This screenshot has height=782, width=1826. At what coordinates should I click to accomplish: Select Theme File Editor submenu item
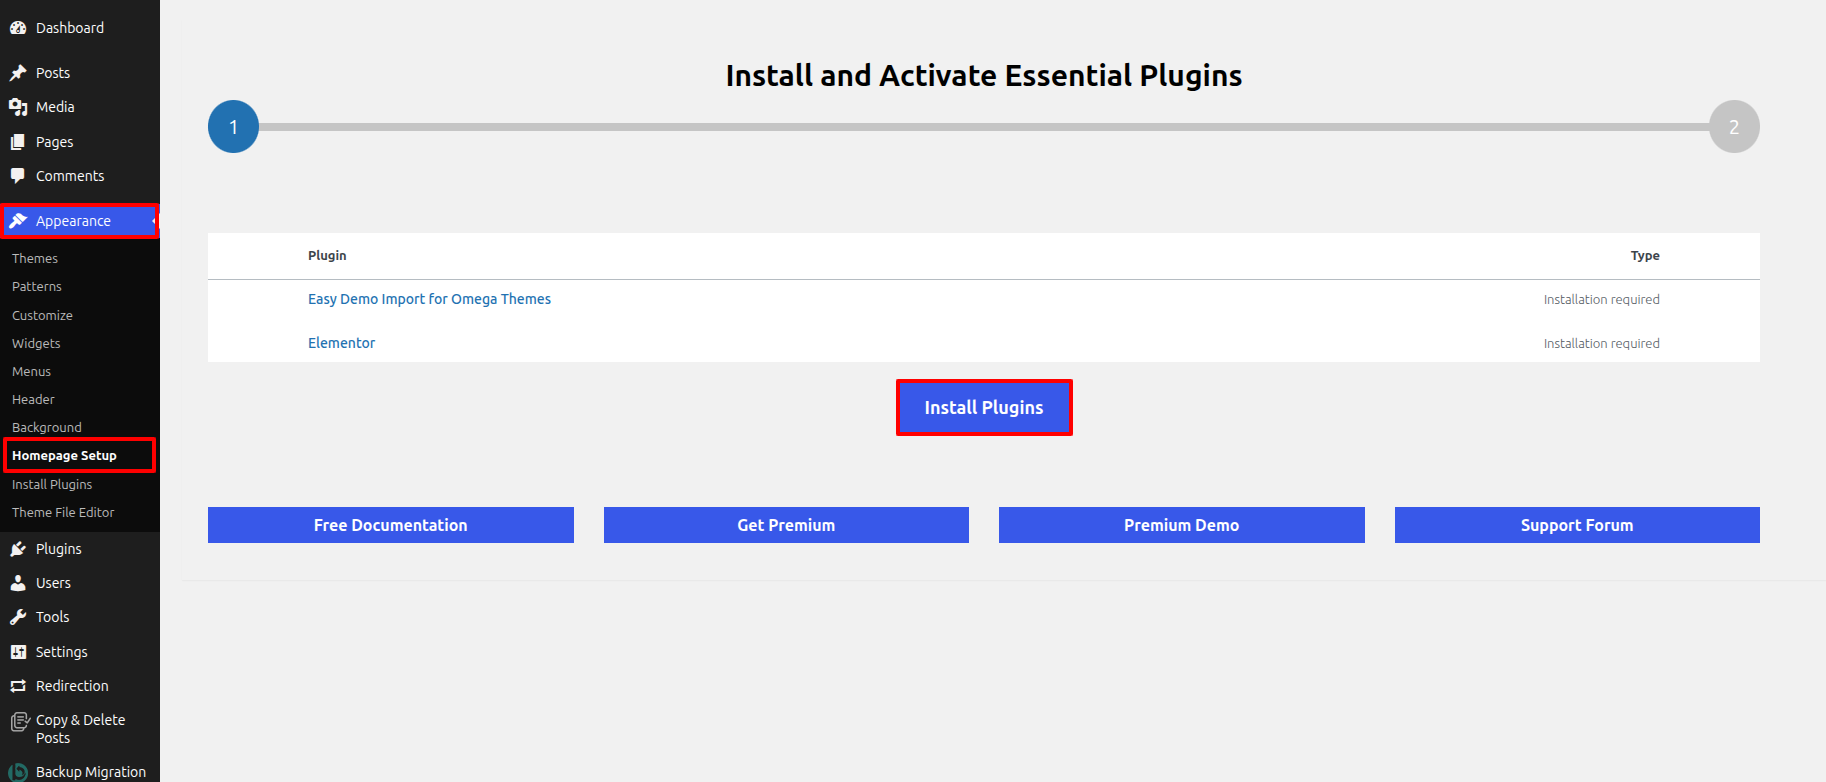point(63,513)
